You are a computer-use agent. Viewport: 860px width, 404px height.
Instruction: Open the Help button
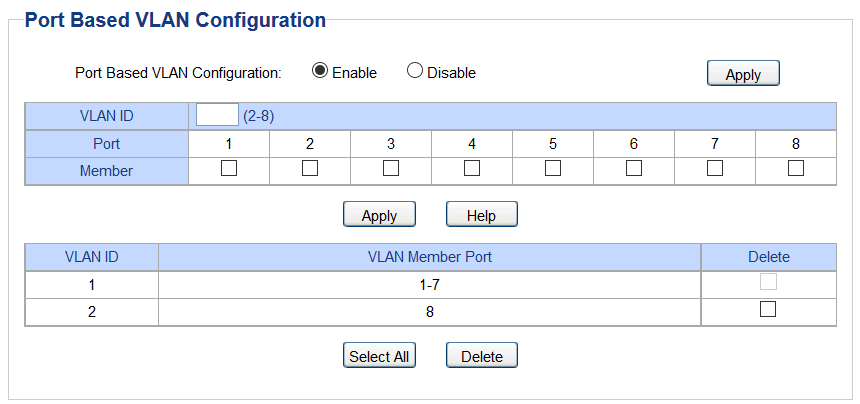[x=481, y=215]
